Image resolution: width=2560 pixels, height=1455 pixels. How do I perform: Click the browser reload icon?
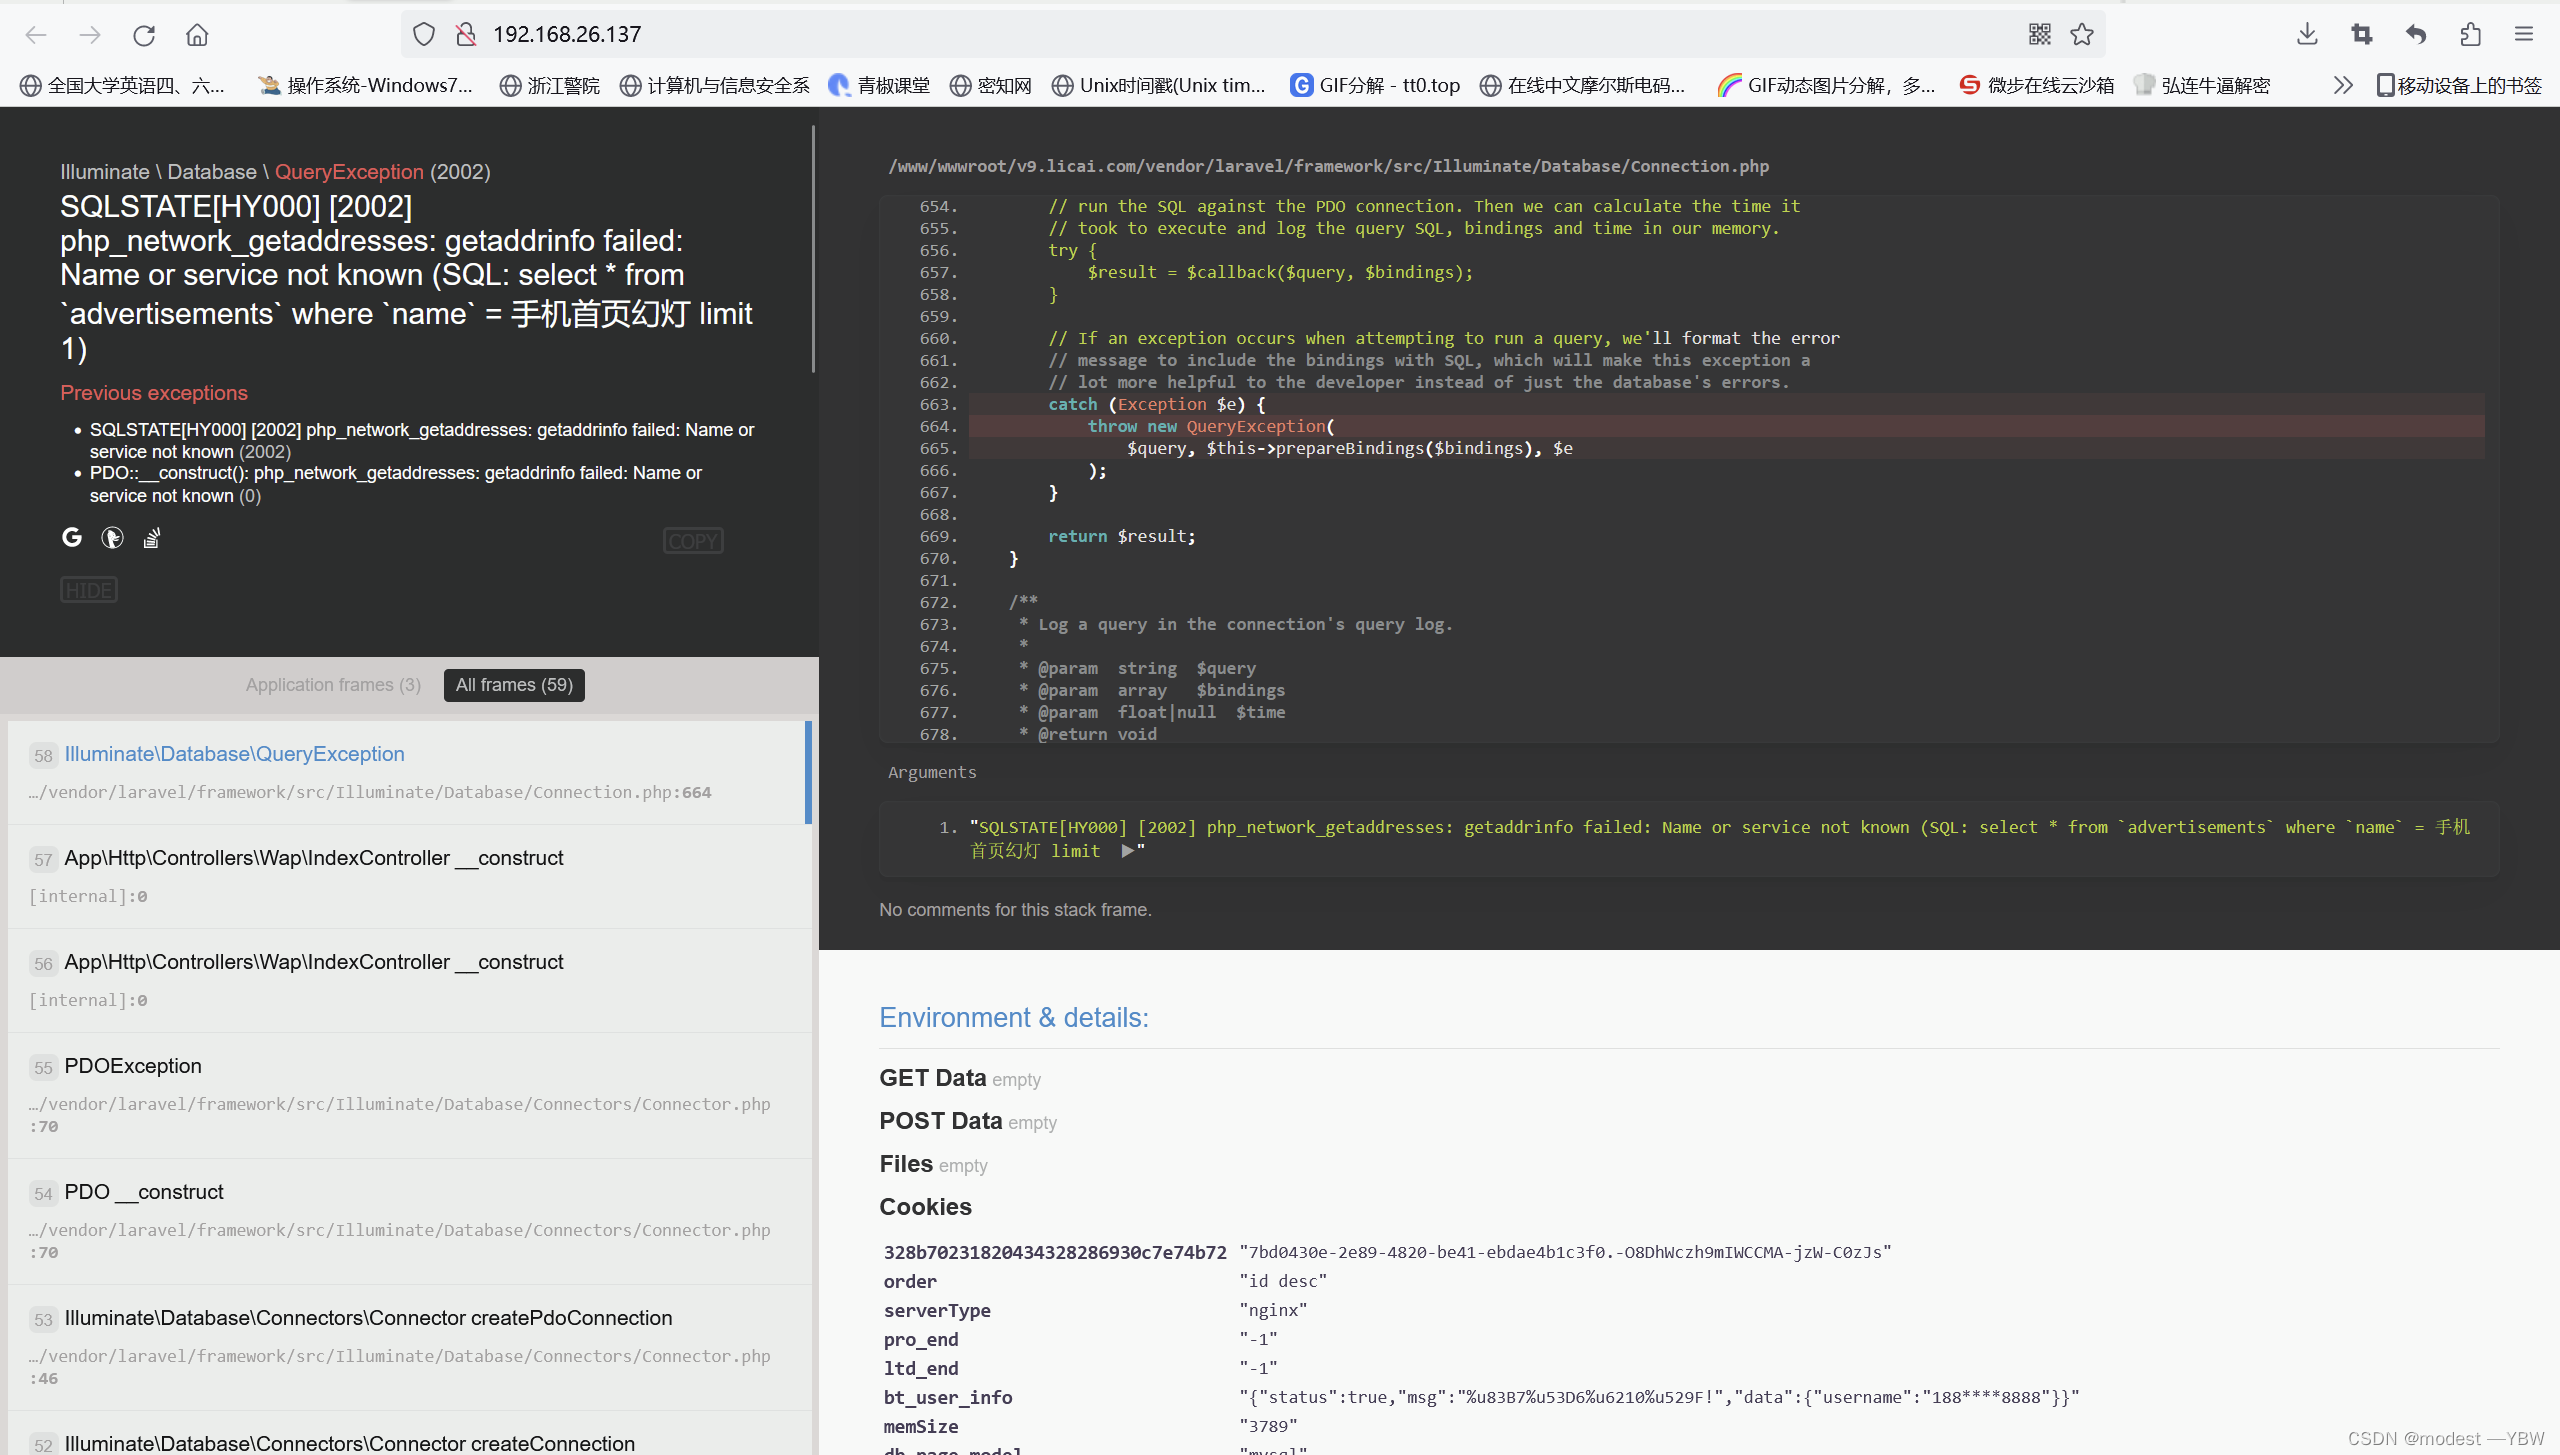click(x=144, y=35)
